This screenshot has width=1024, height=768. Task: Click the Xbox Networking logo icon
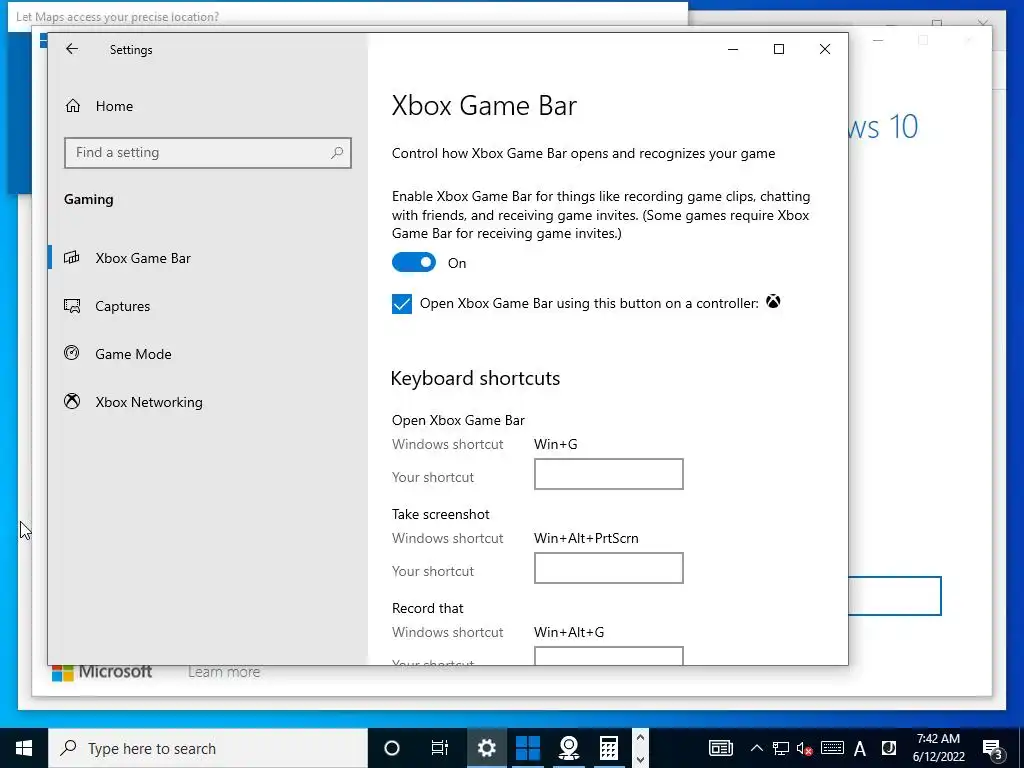pyautogui.click(x=72, y=401)
